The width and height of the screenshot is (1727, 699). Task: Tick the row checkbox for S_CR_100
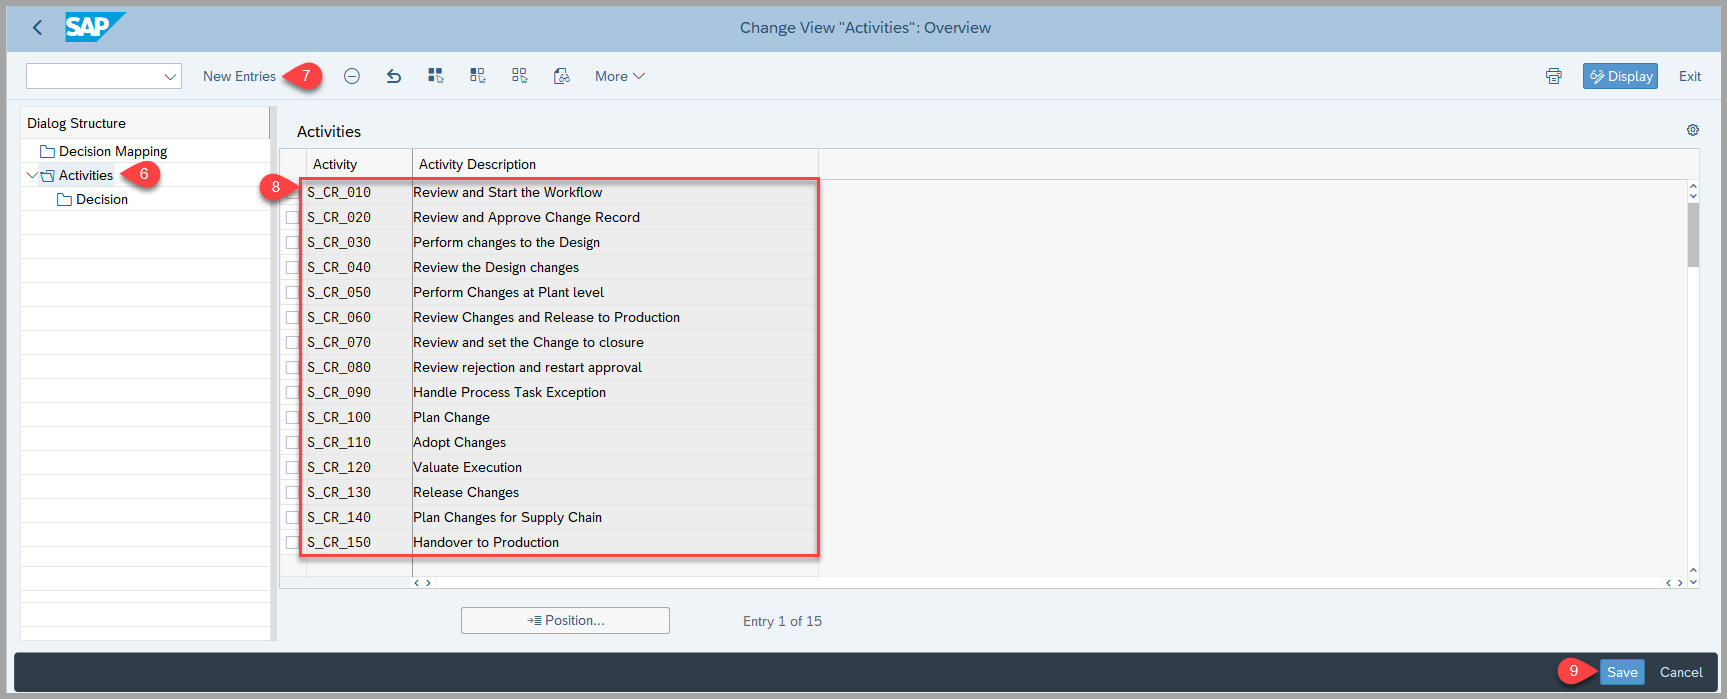292,418
